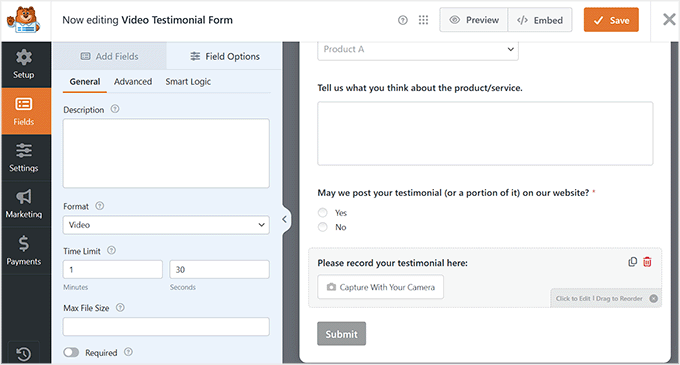Click 'Tell us what you think' label
Viewport: 680px width, 365px height.
420,88
